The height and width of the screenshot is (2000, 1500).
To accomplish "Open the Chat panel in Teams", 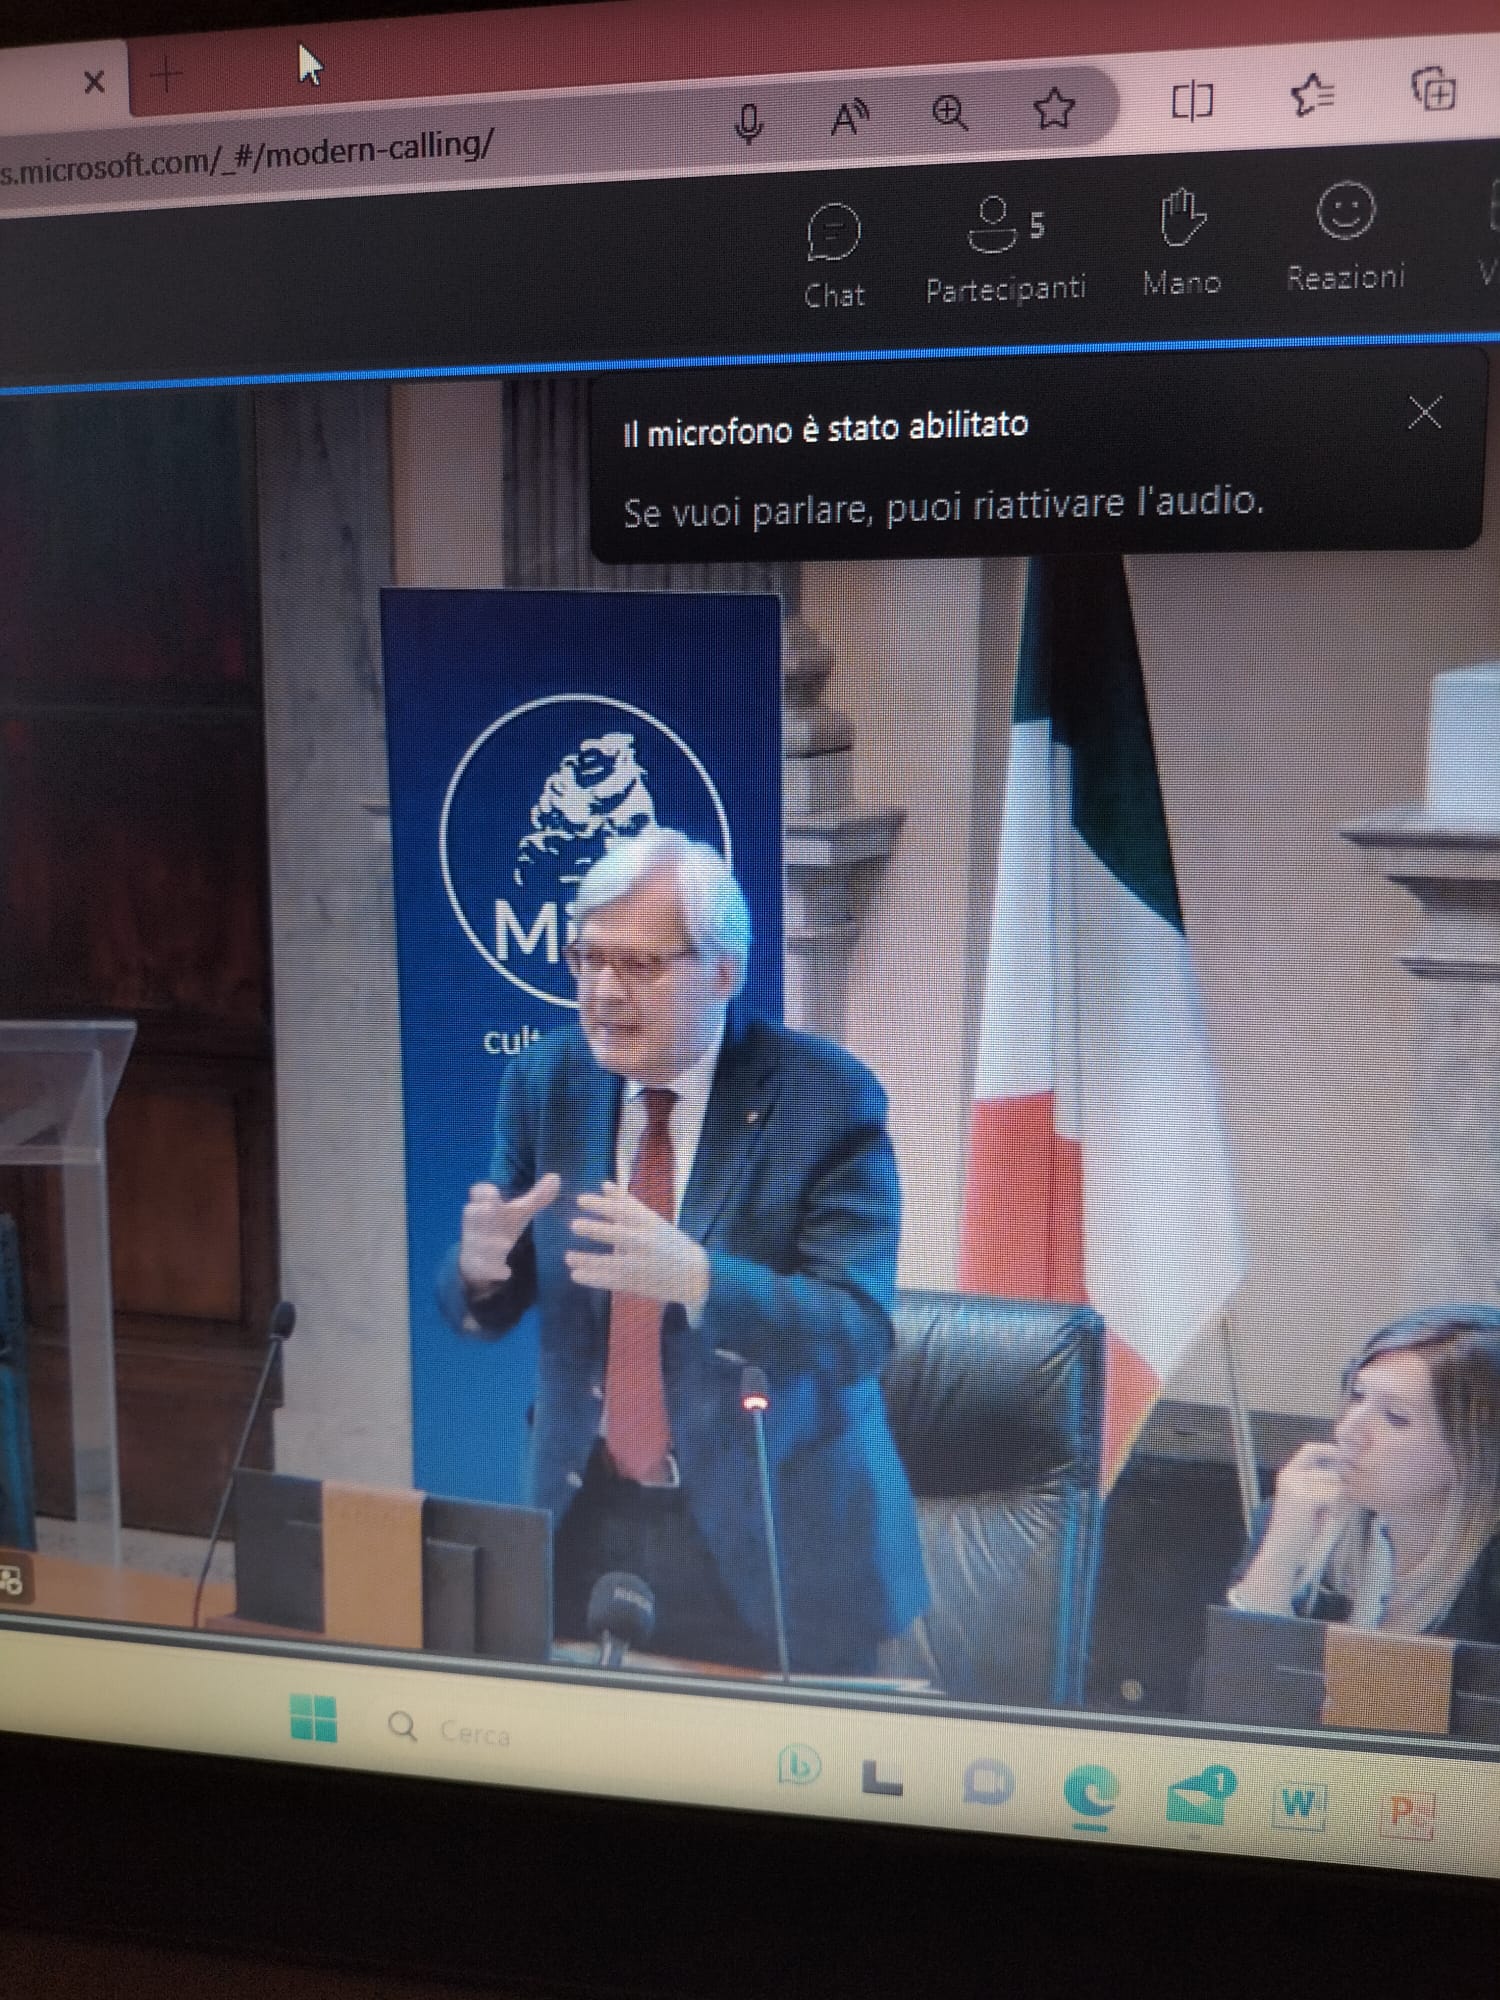I will [833, 254].
